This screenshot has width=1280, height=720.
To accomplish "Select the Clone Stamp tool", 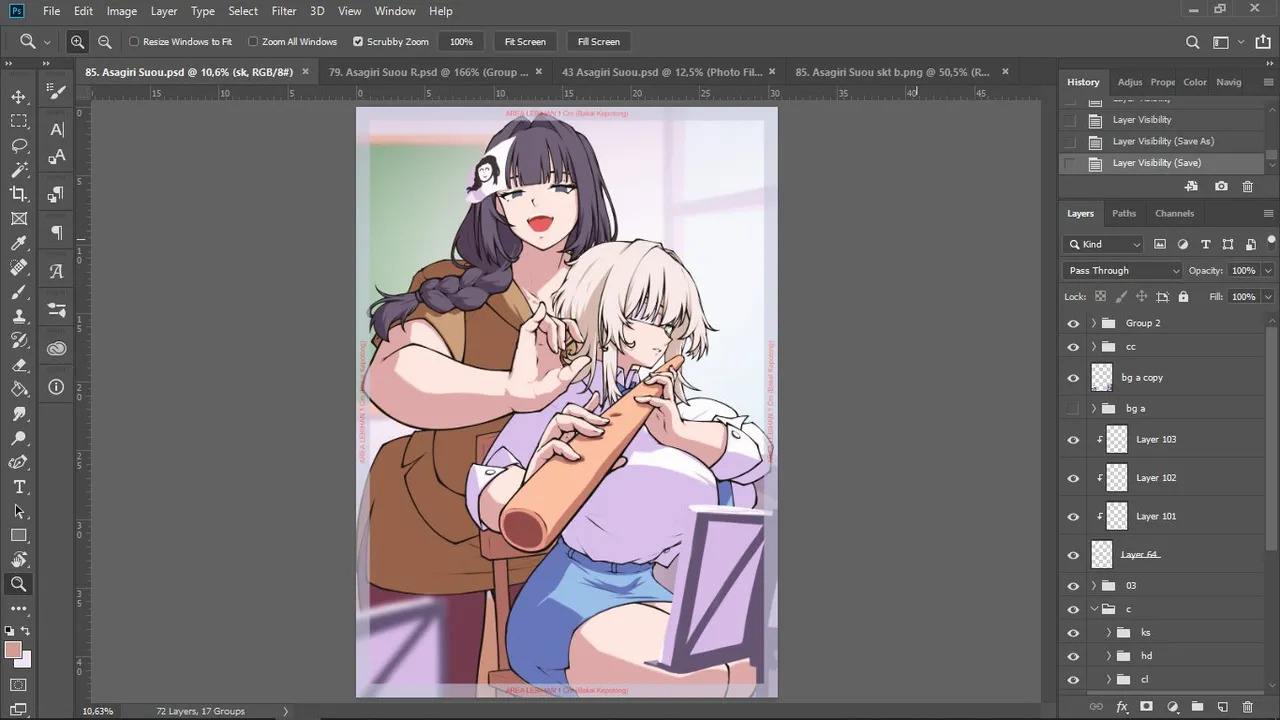I will click(19, 316).
